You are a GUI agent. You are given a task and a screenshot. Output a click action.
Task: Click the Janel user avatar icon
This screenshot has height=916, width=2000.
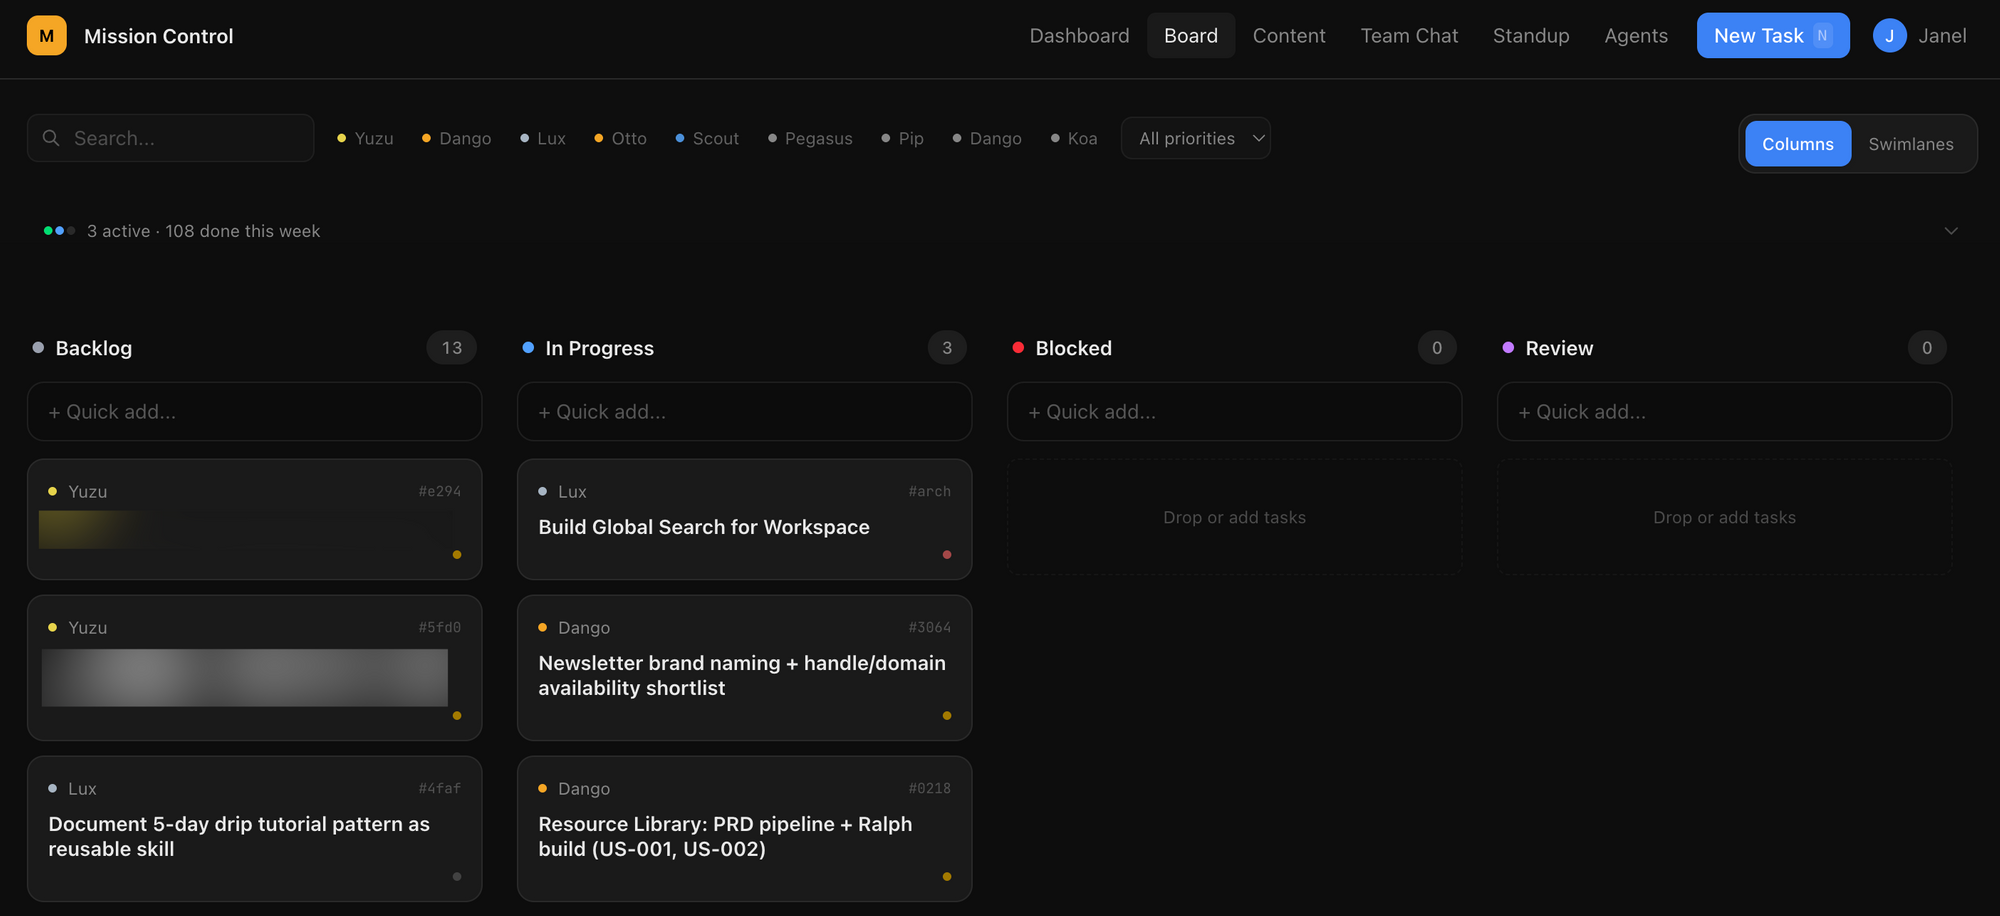click(1889, 36)
